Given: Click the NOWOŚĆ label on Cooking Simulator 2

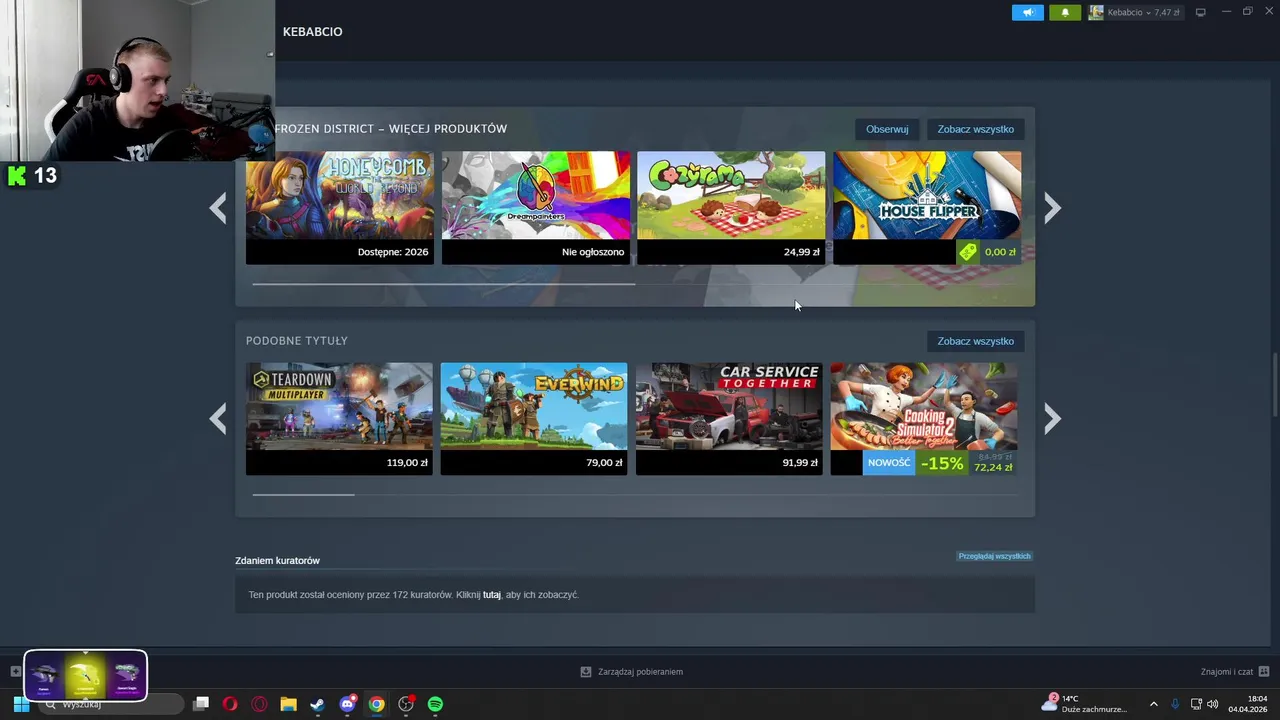Looking at the screenshot, I should pos(889,463).
